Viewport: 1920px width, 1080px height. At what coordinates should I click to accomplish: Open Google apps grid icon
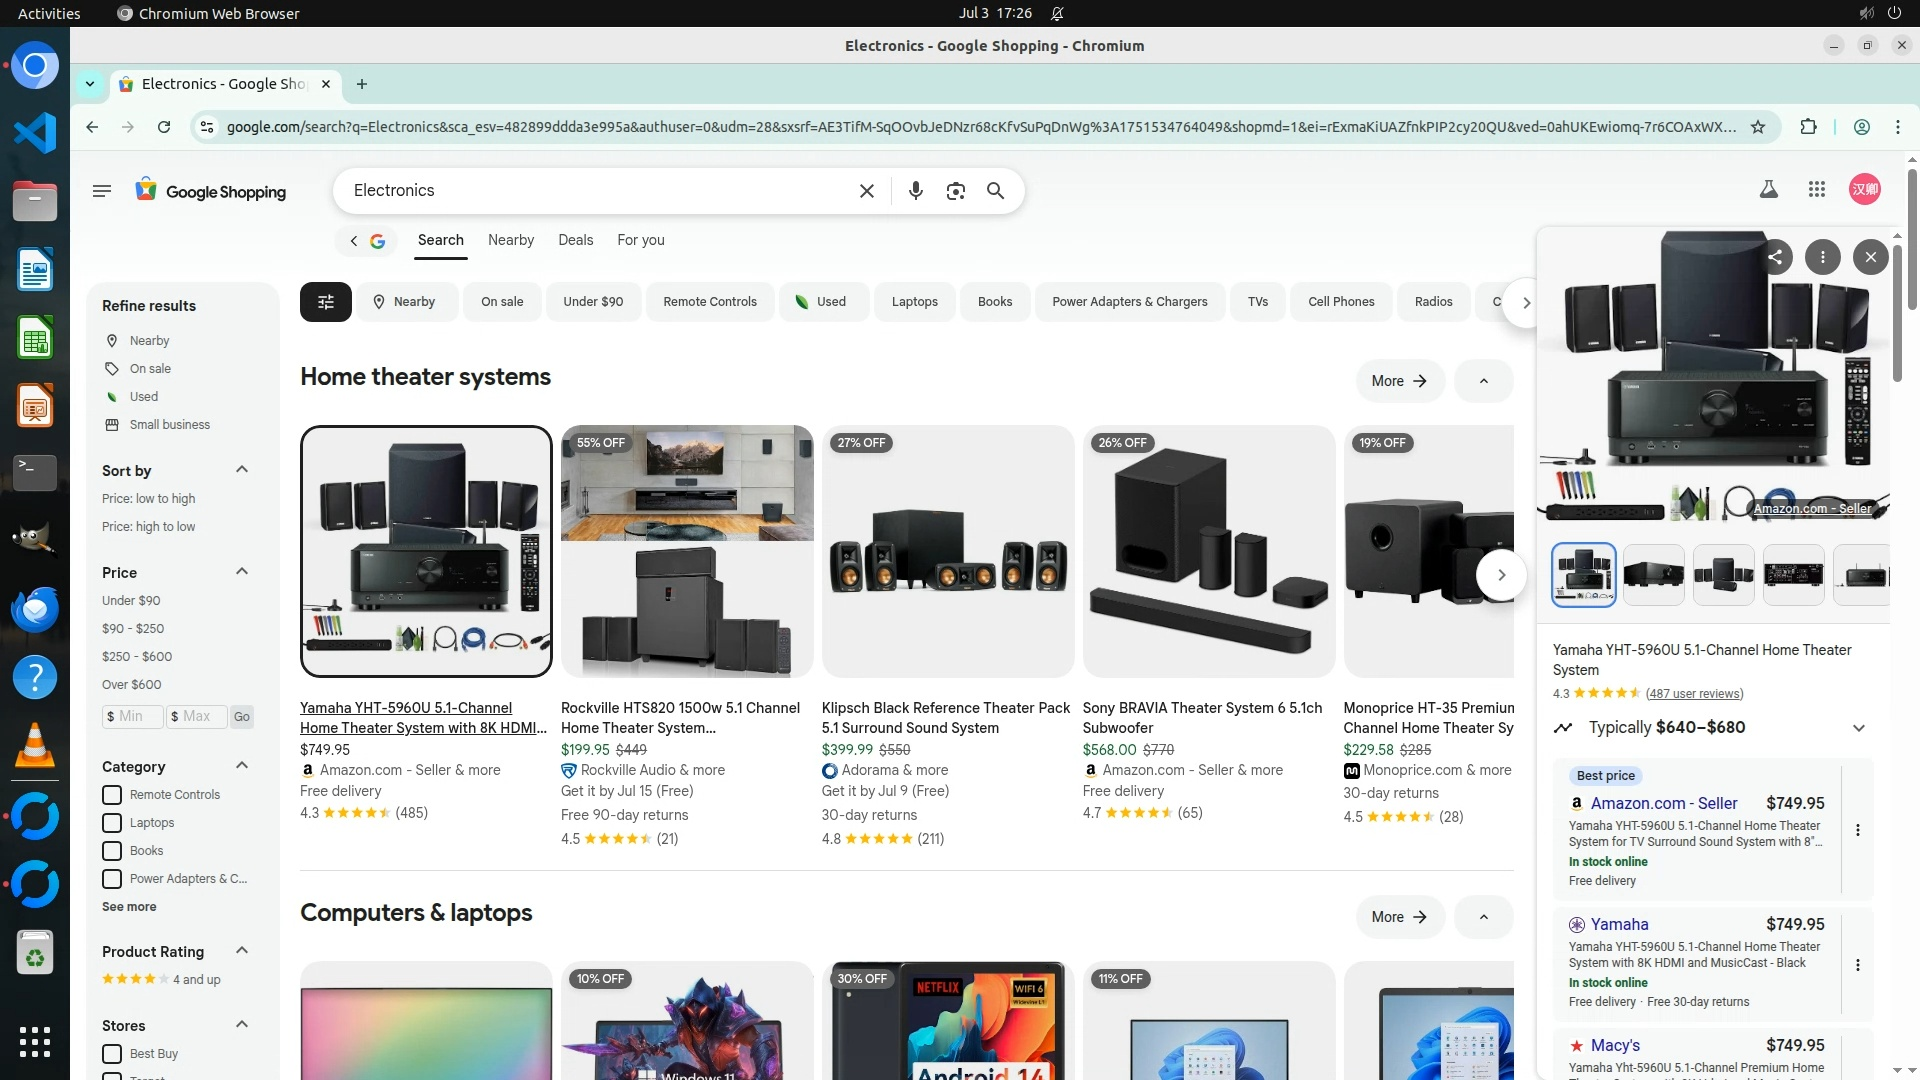(x=1817, y=189)
